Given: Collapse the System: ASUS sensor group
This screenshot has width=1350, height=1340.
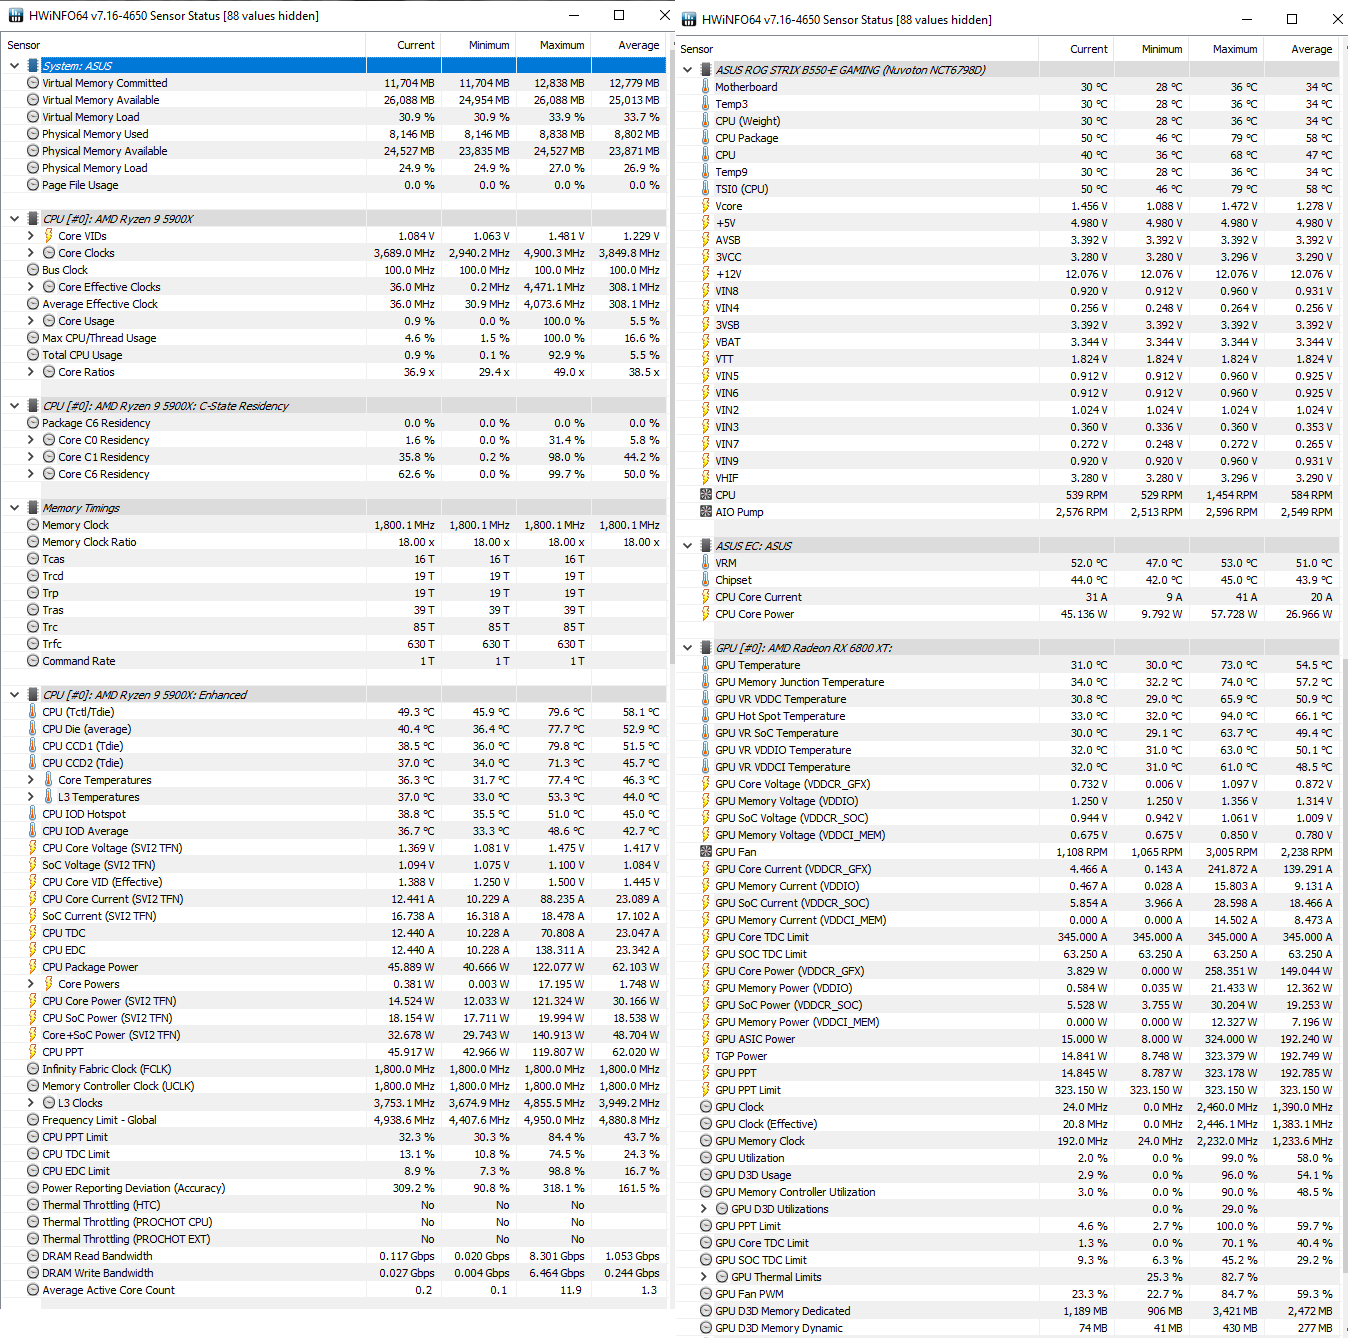Looking at the screenshot, I should (x=15, y=66).
